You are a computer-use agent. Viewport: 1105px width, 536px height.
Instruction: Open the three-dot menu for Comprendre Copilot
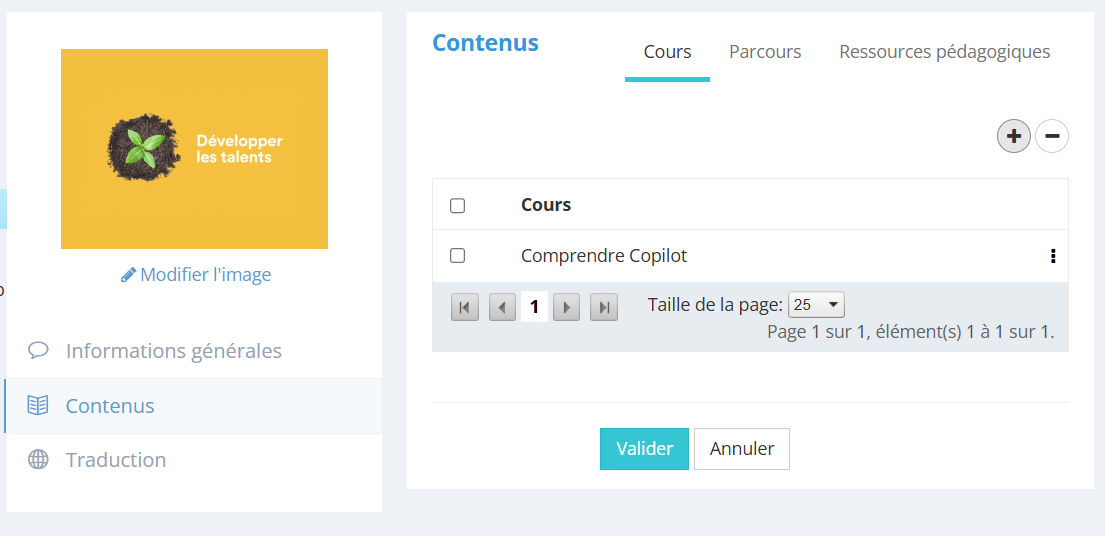pyautogui.click(x=1053, y=256)
